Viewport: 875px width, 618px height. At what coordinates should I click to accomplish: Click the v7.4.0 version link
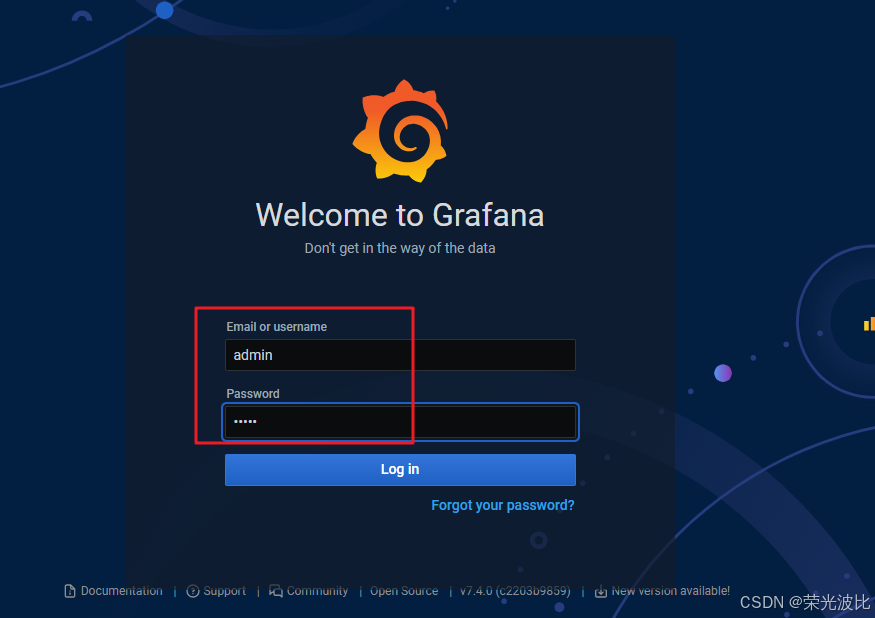(x=515, y=591)
